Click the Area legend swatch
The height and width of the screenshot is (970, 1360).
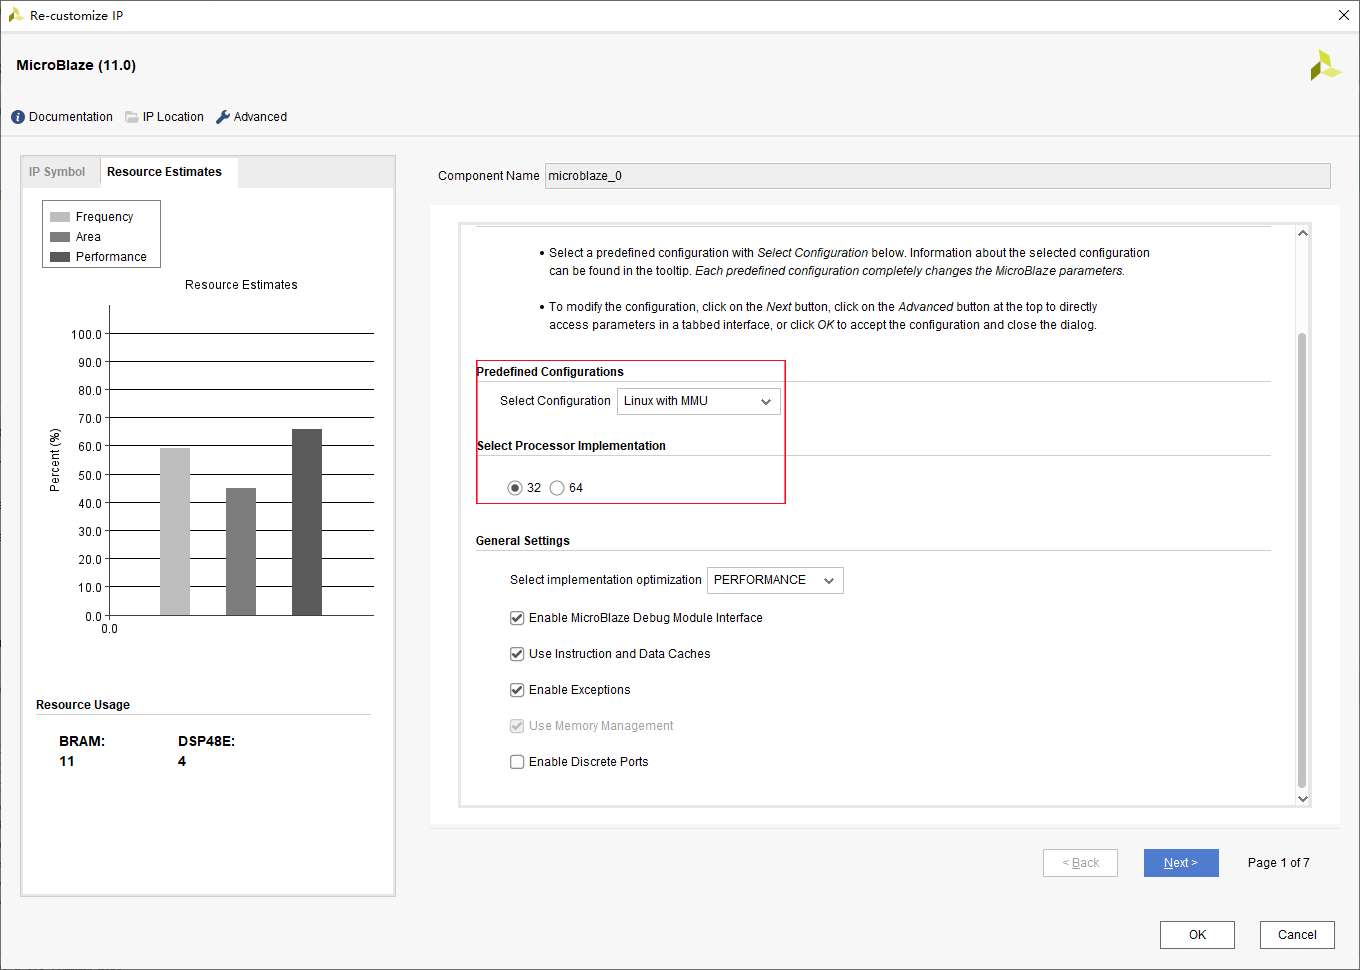tap(60, 237)
